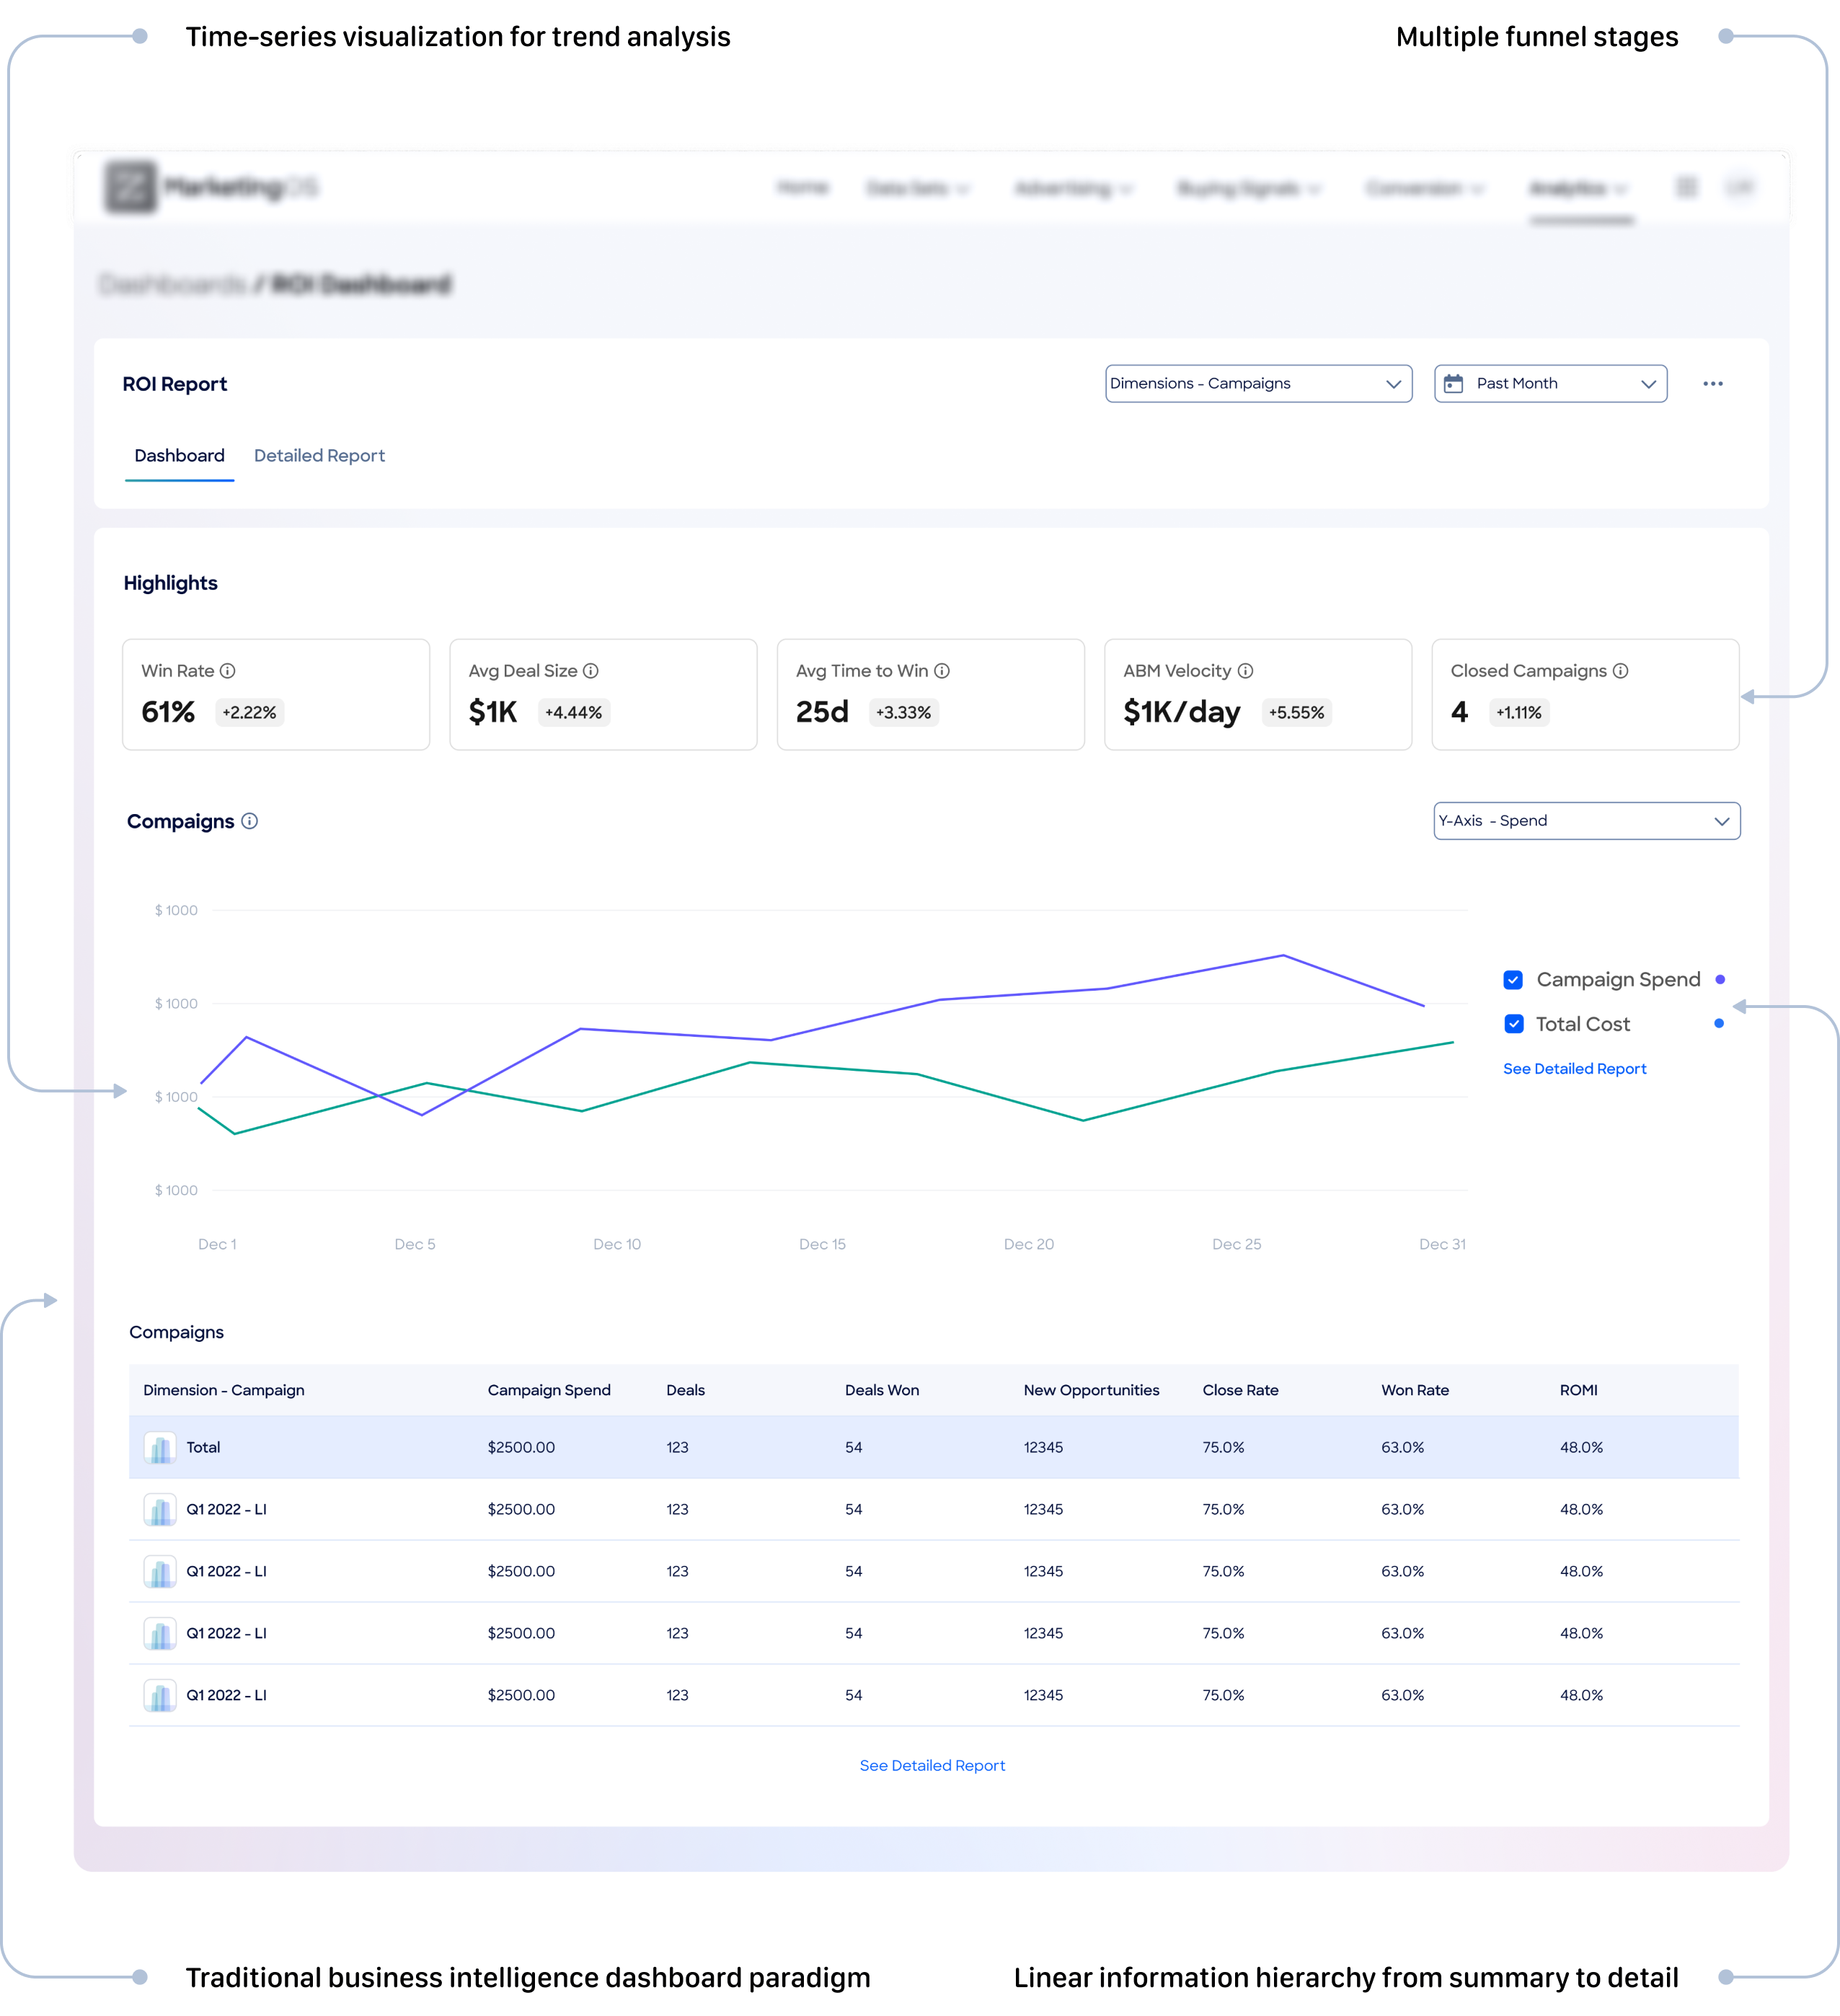The height and width of the screenshot is (2016, 1840).
Task: Switch to the Detailed Report tab
Action: point(319,456)
